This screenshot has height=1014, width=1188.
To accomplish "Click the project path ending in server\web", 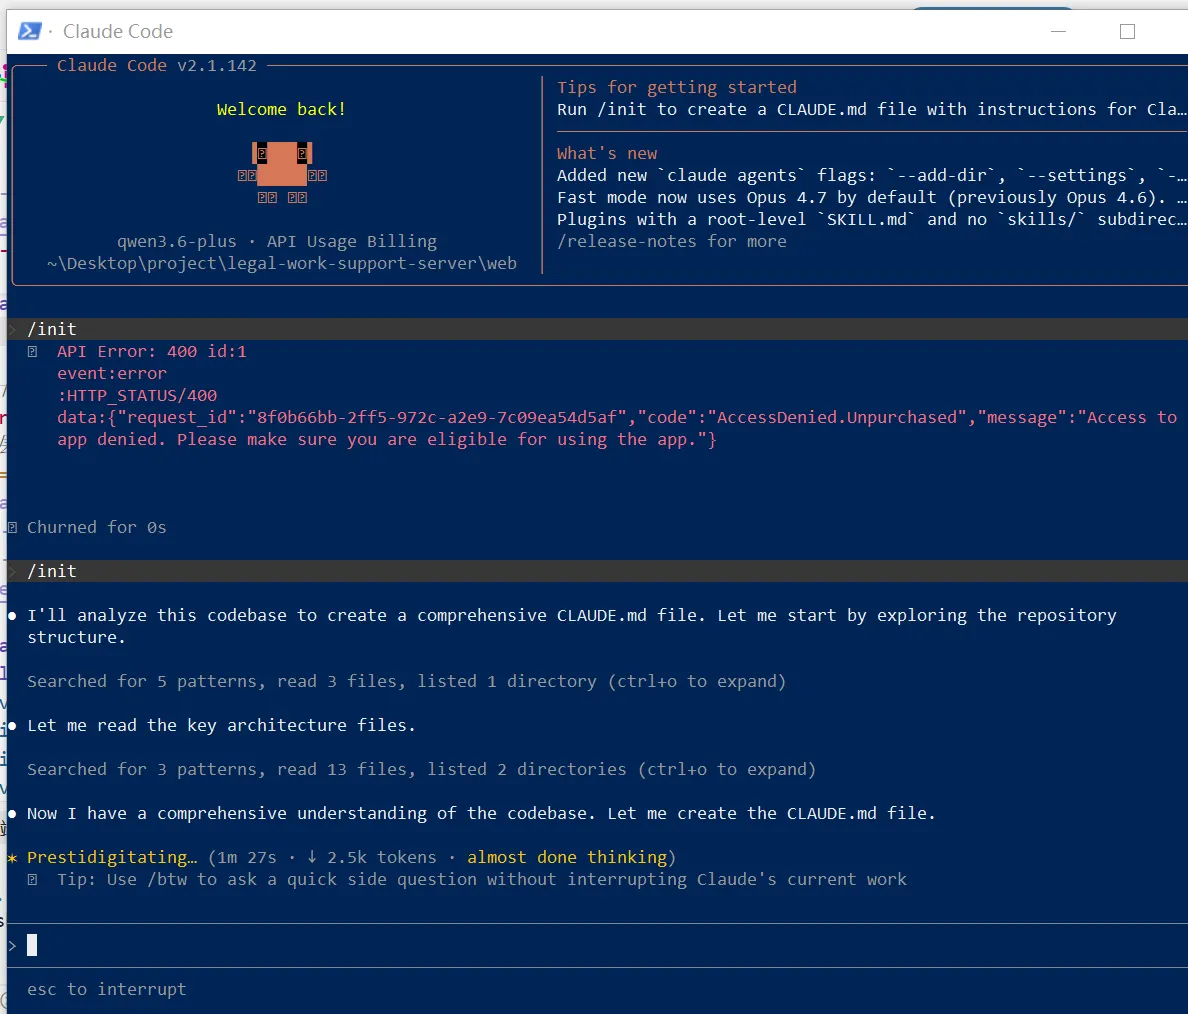I will [282, 263].
